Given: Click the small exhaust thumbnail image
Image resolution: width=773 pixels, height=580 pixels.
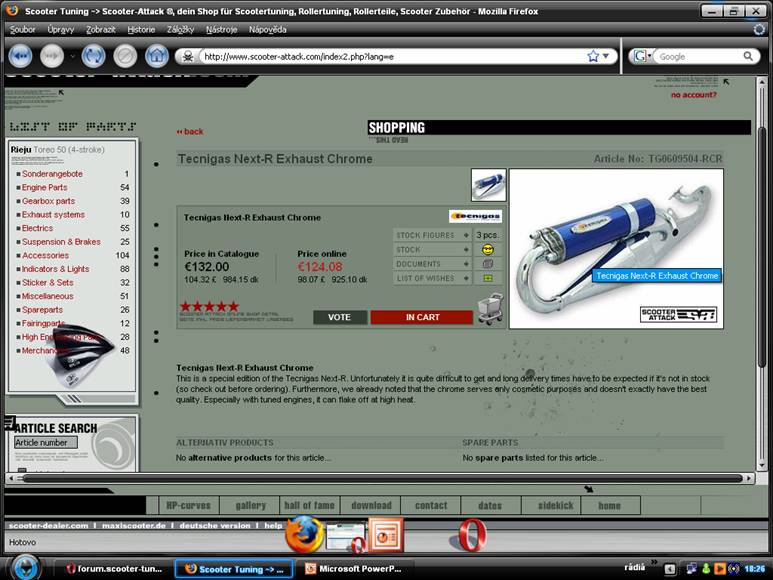Looking at the screenshot, I should [x=488, y=185].
